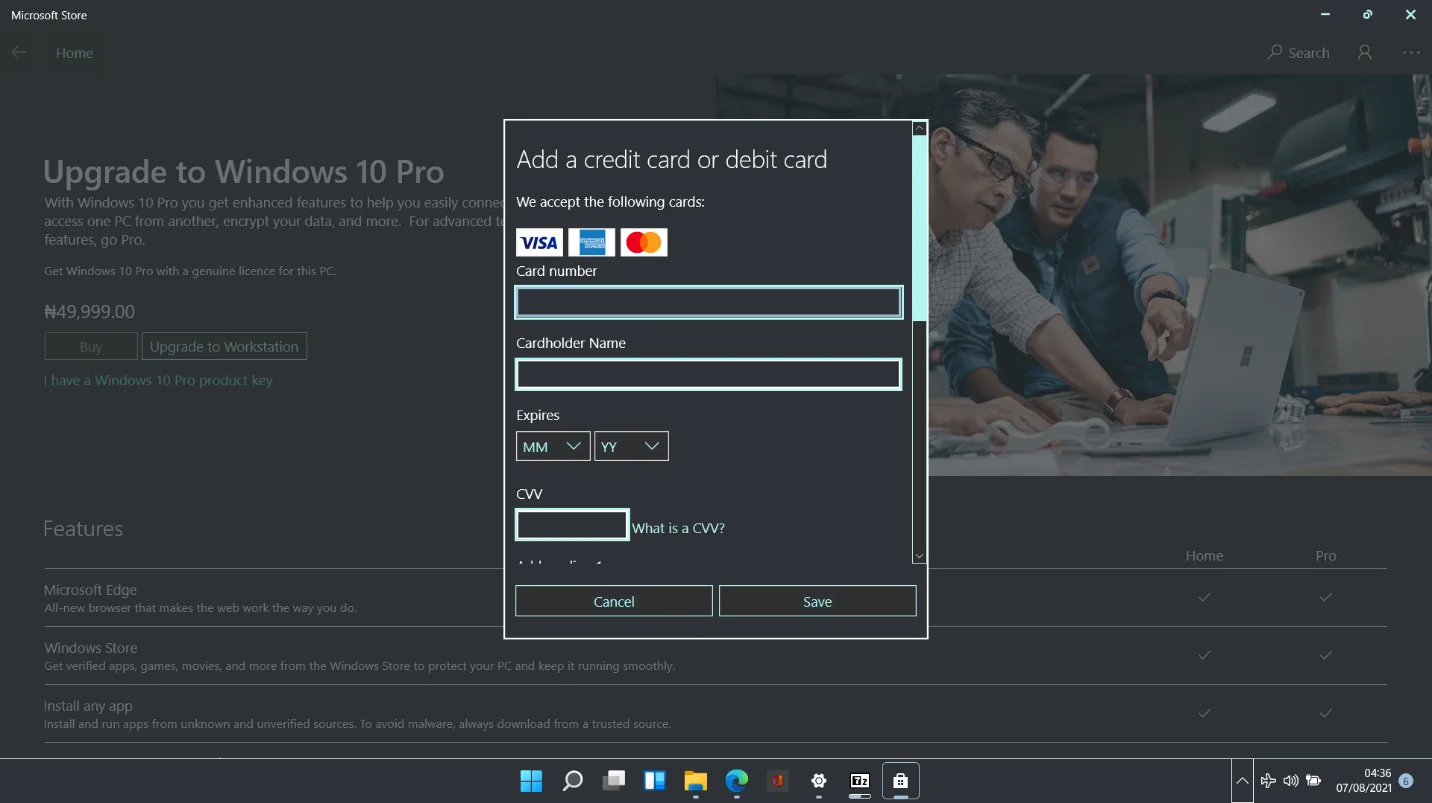1432x803 pixels.
Task: Open 'I have a Windows 10 Pro product key'
Action: click(x=158, y=380)
